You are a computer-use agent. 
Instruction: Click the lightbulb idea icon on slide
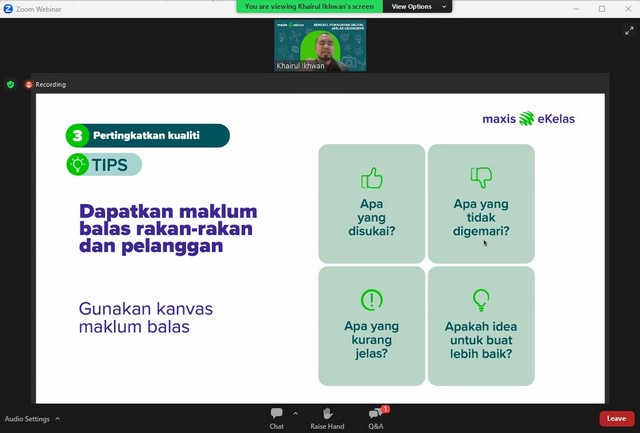tap(481, 299)
